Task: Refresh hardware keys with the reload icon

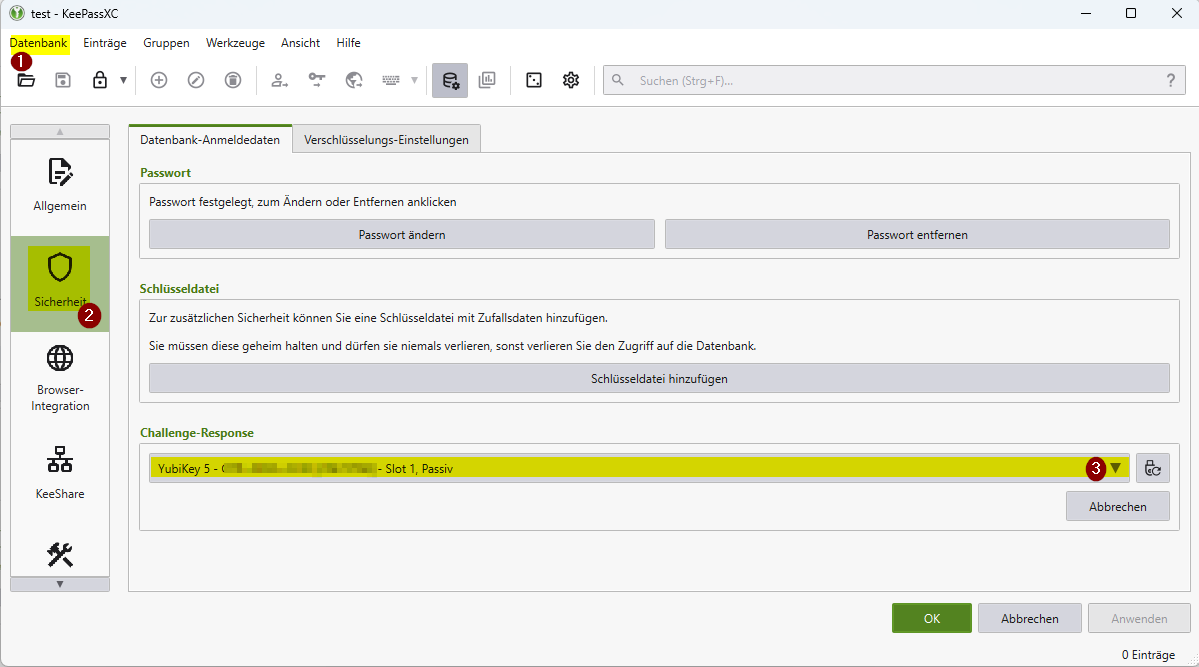Action: coord(1152,468)
